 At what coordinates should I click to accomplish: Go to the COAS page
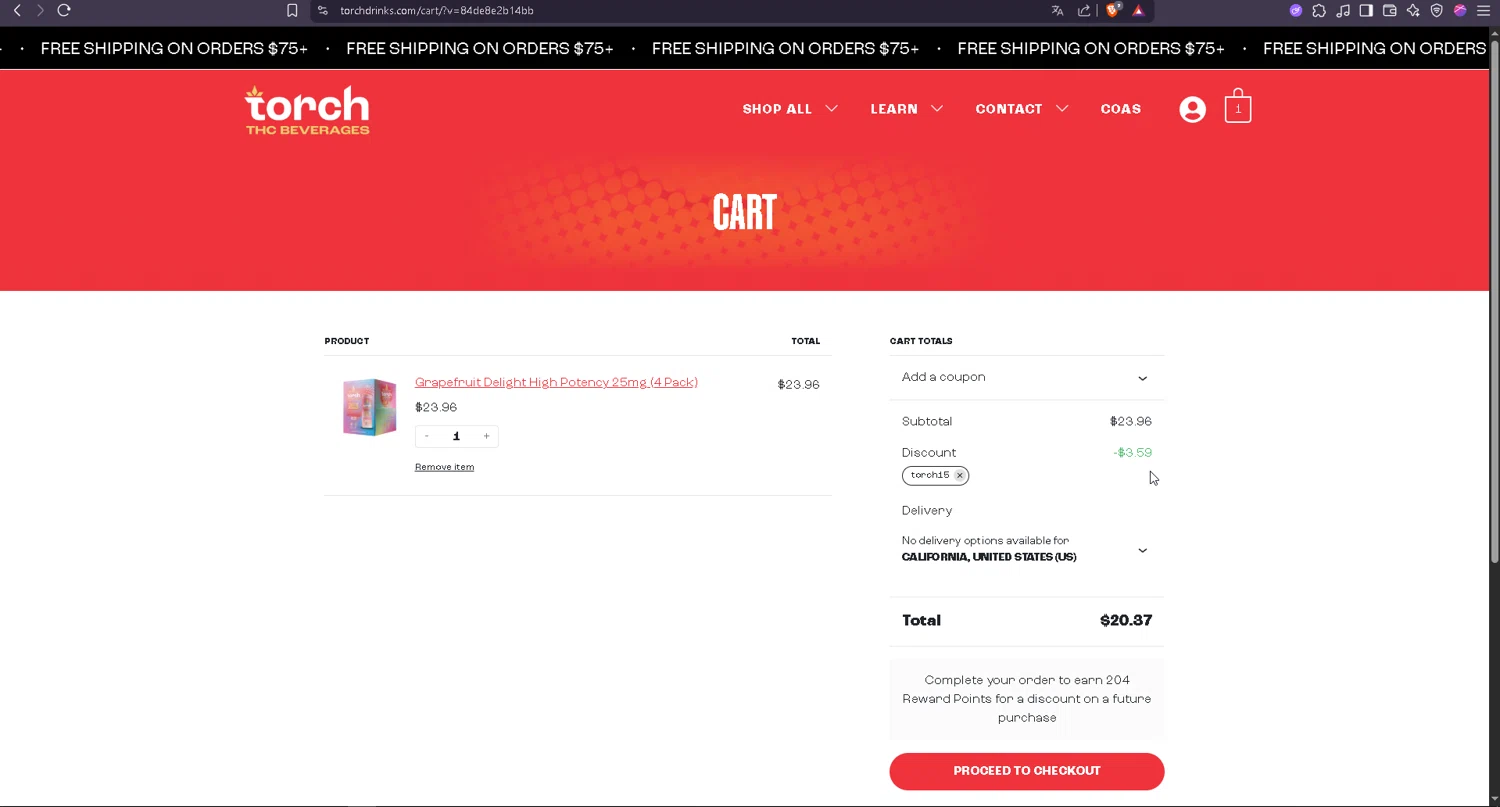tap(1121, 109)
